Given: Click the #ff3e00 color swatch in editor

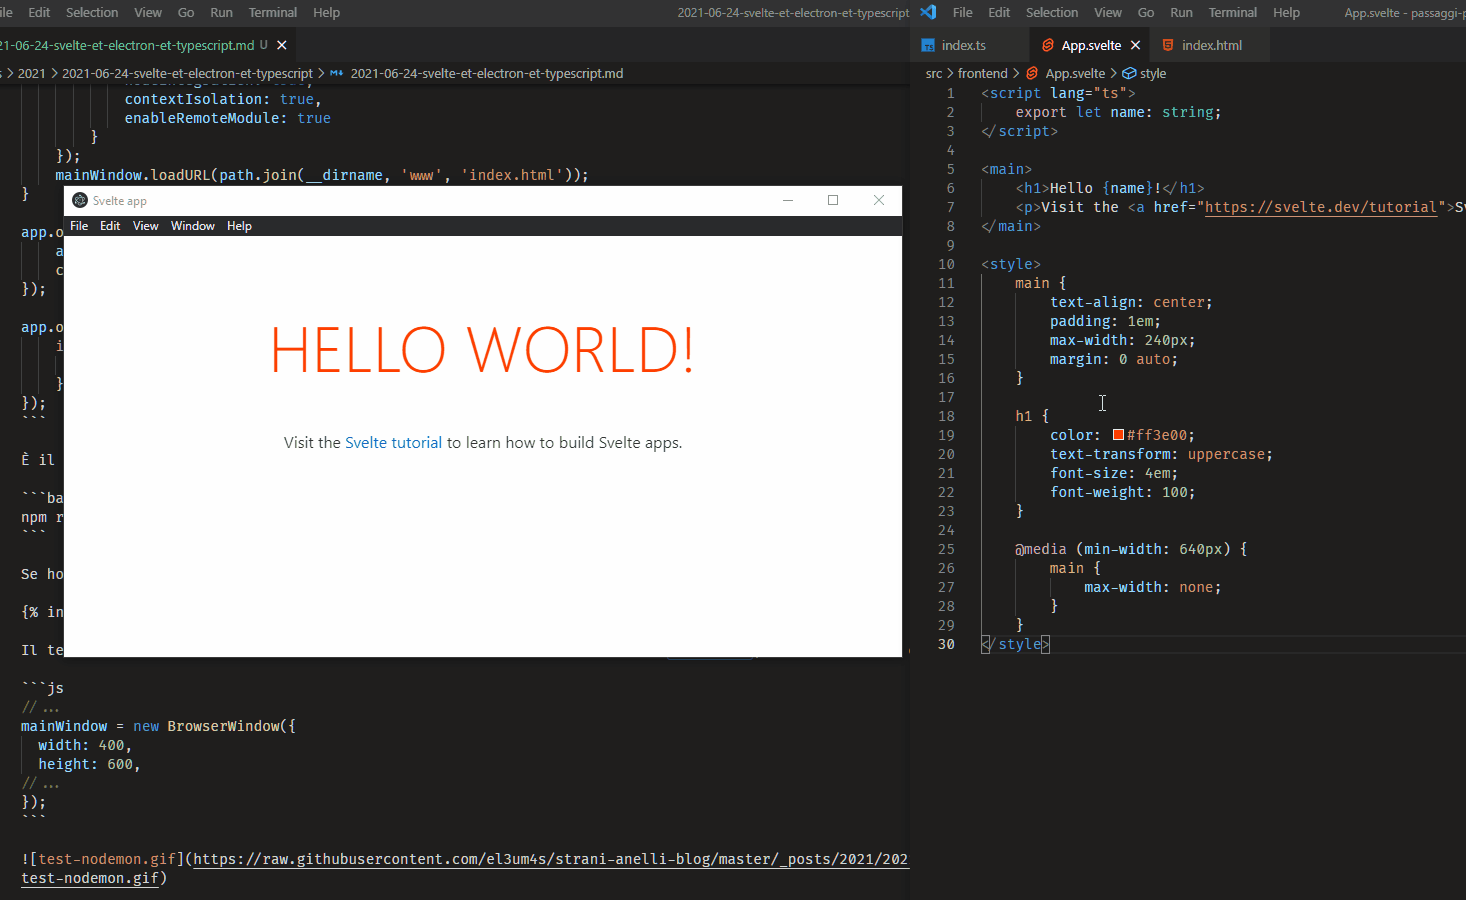Looking at the screenshot, I should tap(1118, 435).
